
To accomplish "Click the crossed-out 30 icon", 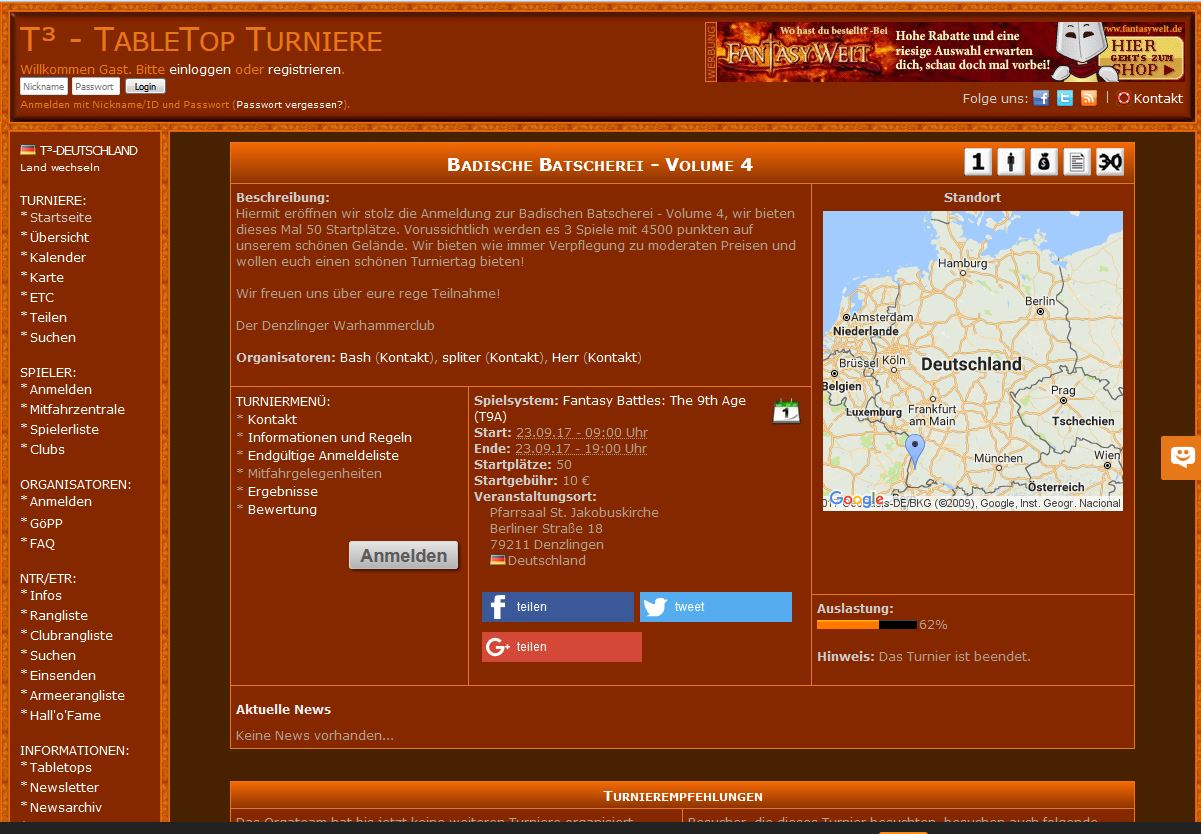I will point(1110,162).
